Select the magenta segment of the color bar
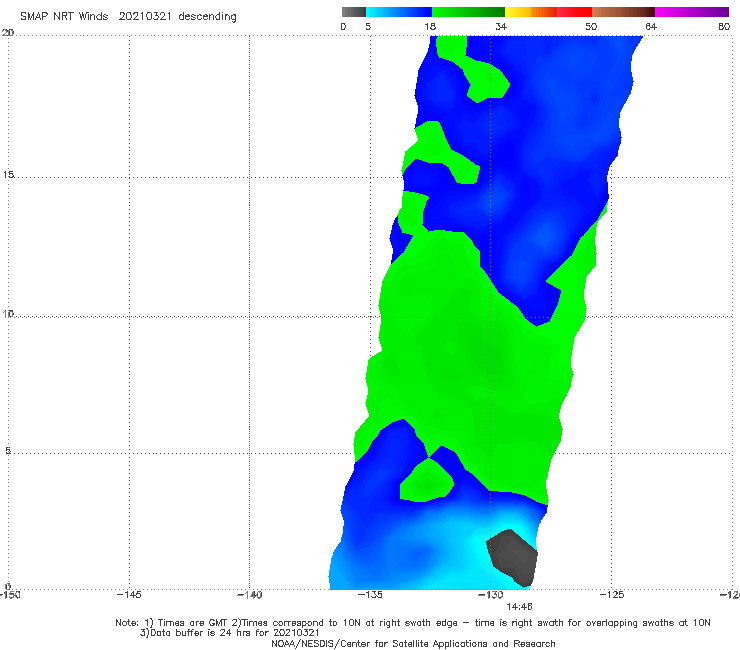 pos(692,12)
